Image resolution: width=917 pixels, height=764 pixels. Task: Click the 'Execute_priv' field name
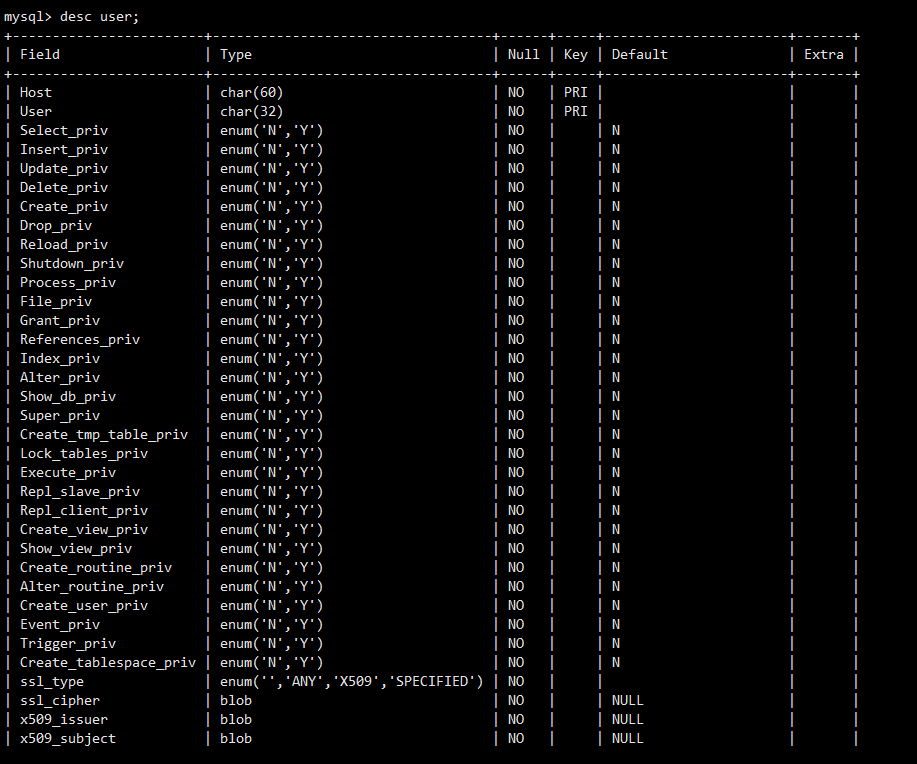68,473
